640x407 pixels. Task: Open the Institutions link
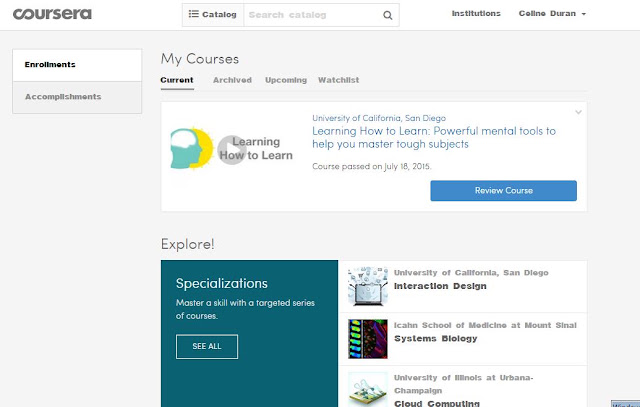coord(476,13)
